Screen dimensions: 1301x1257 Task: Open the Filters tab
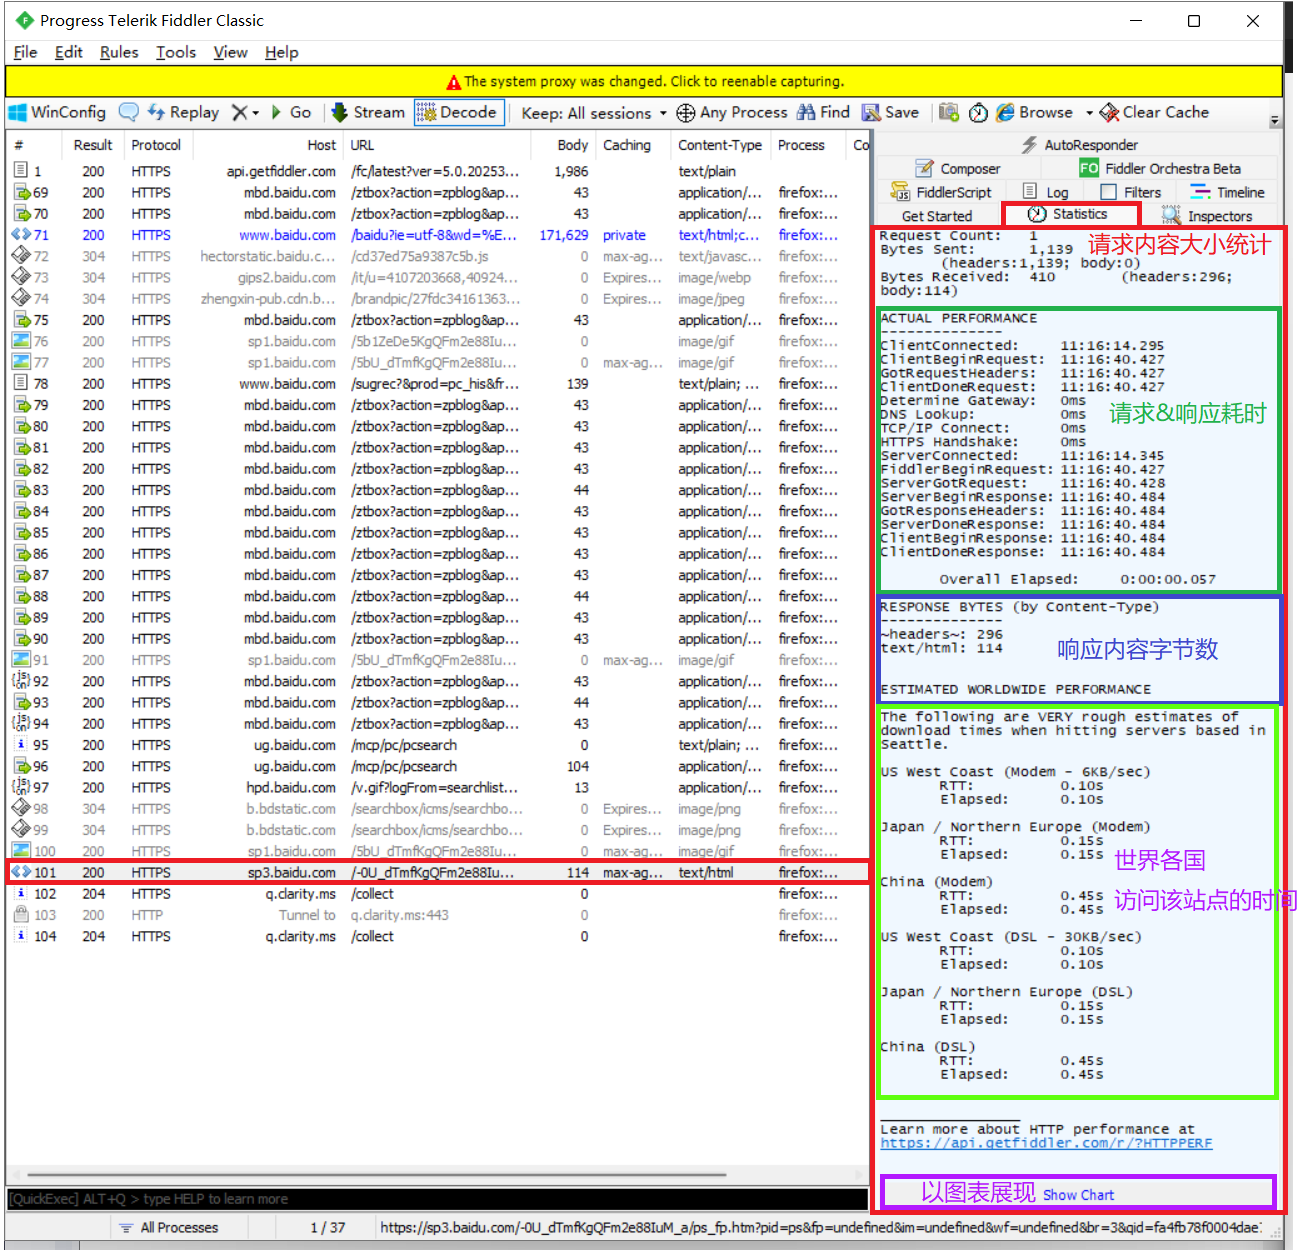pyautogui.click(x=1131, y=192)
